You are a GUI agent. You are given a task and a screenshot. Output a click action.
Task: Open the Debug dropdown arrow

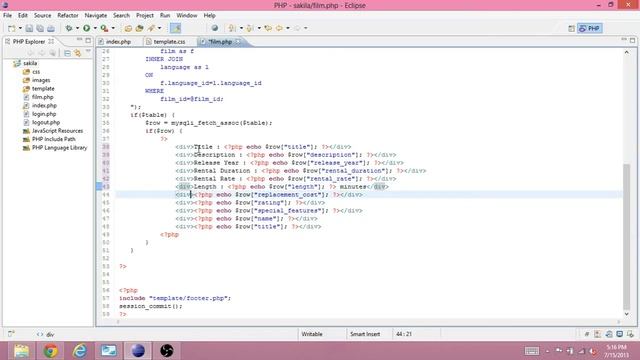[x=78, y=28]
